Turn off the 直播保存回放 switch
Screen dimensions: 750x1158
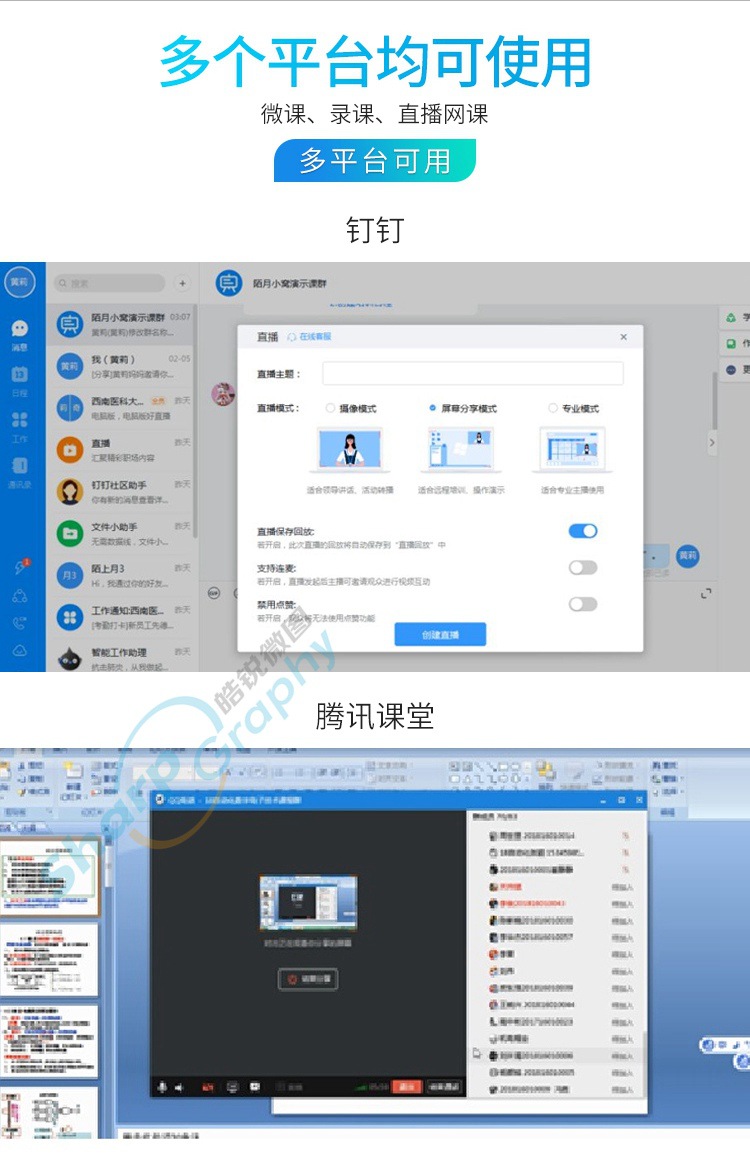tap(583, 531)
